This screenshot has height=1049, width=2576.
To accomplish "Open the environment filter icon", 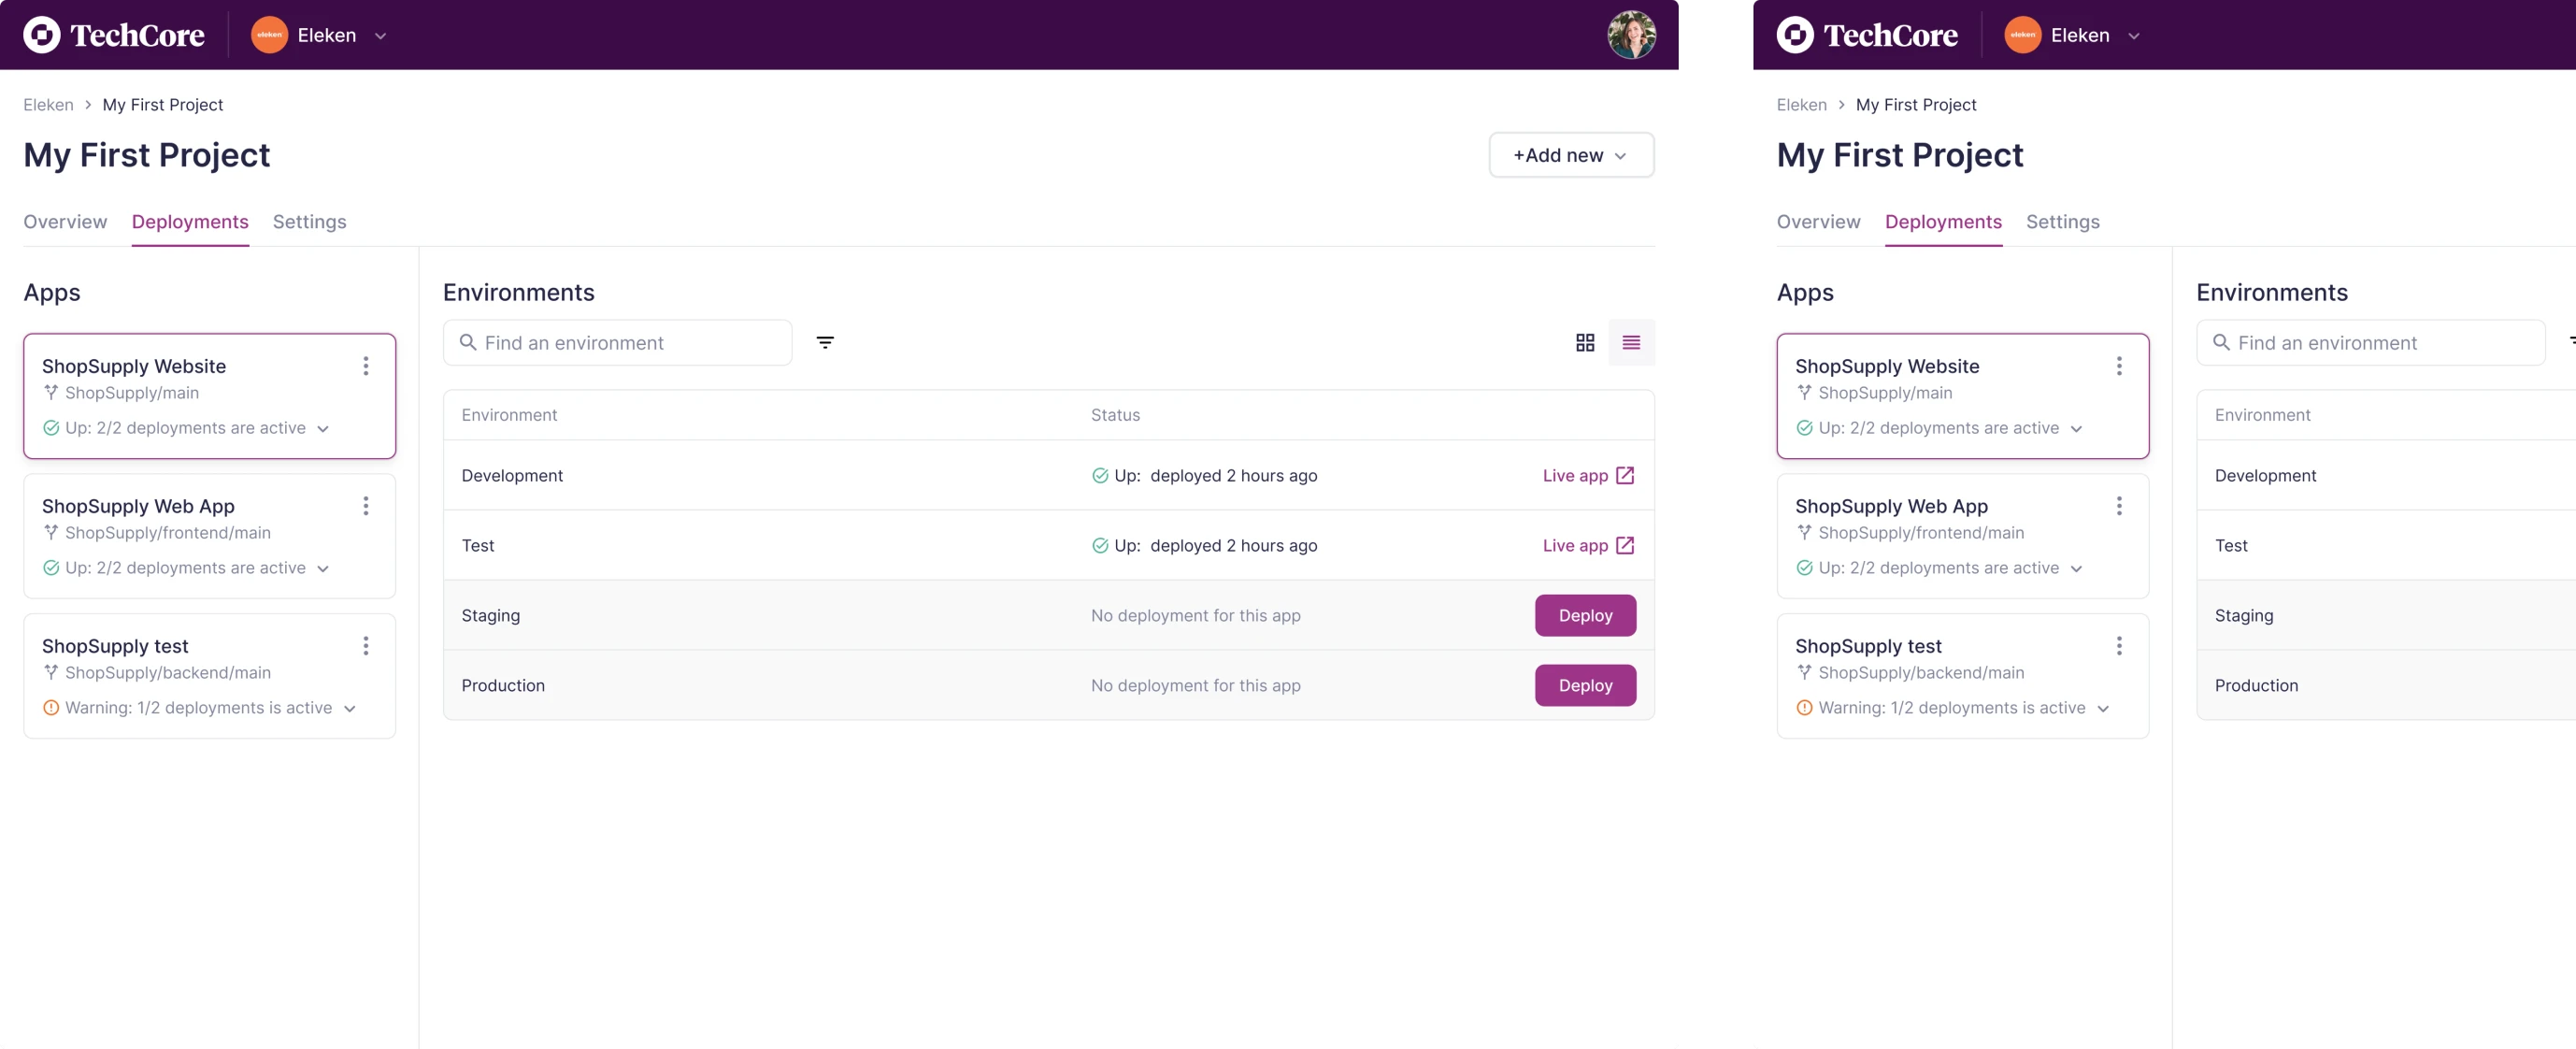I will (825, 343).
